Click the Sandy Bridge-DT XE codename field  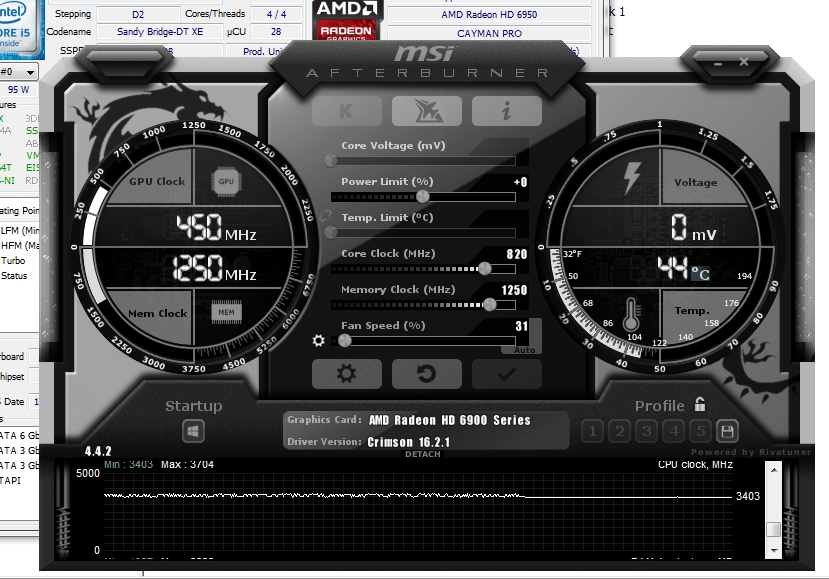click(x=160, y=32)
